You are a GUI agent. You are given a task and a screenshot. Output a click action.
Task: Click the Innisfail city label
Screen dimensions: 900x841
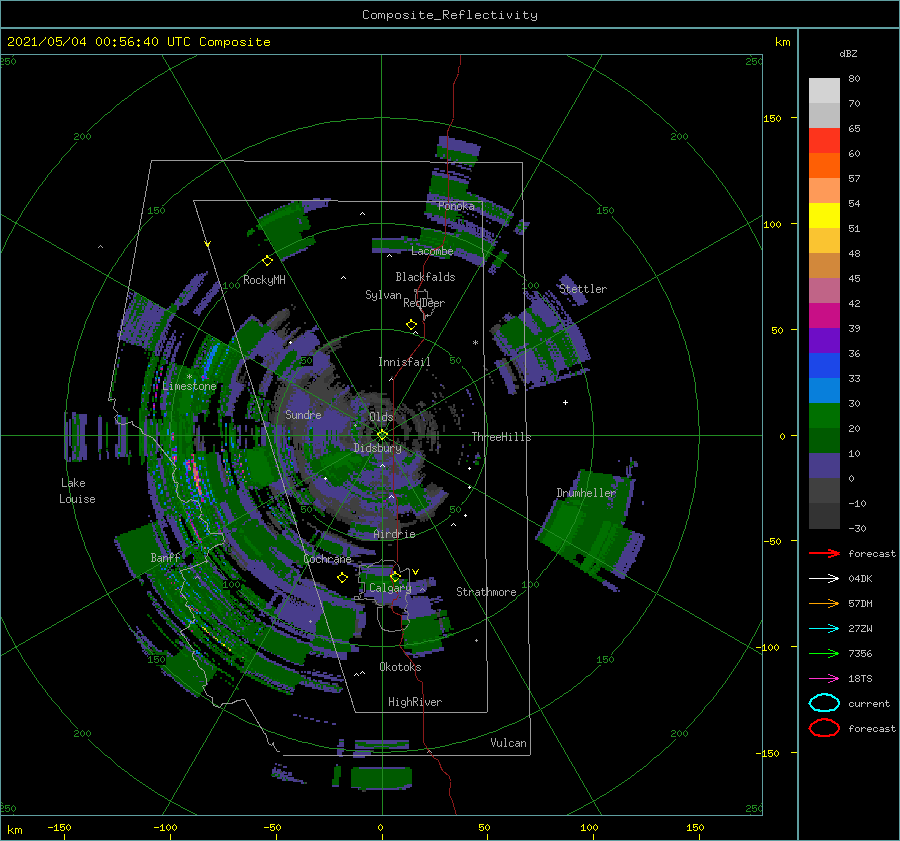(404, 362)
